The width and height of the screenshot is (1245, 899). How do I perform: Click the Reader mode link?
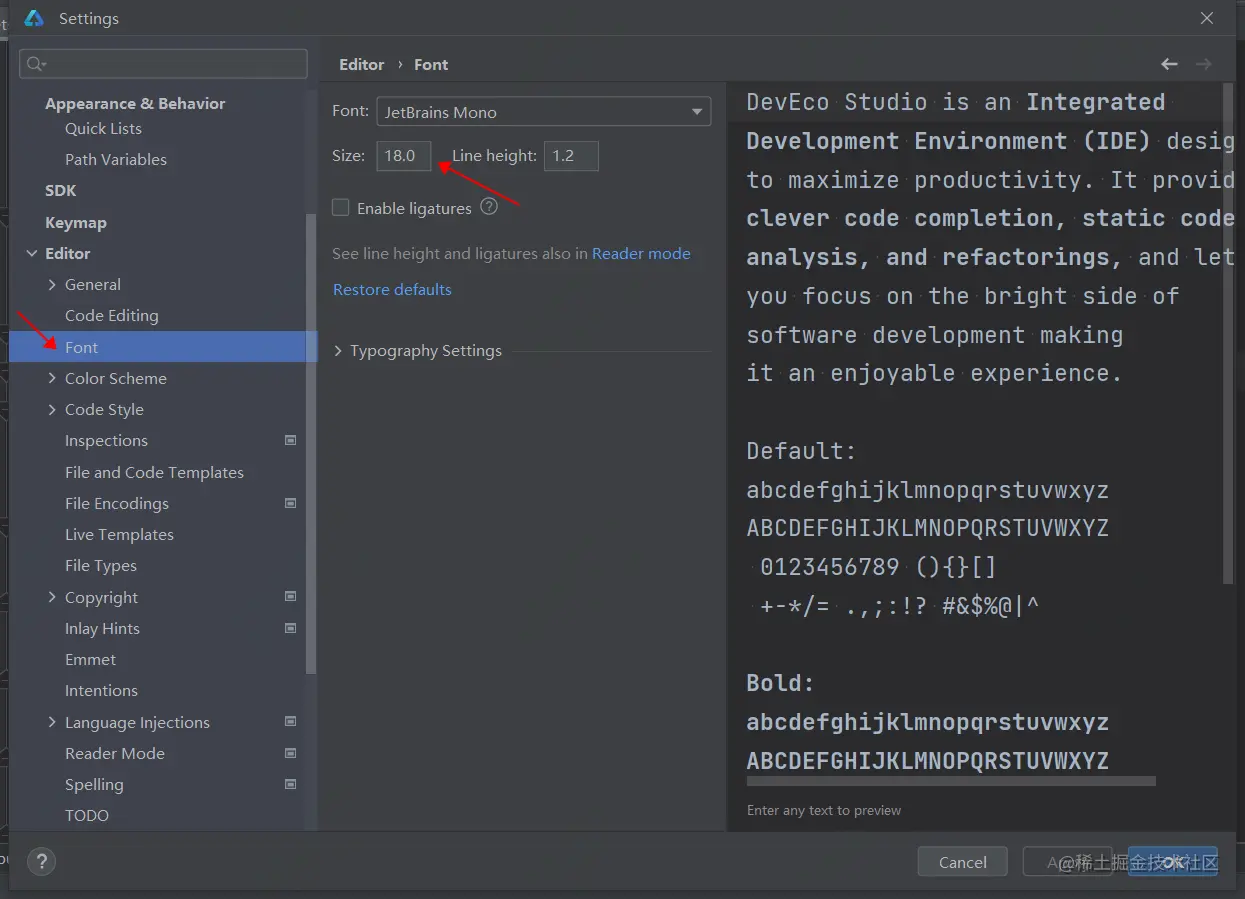(x=641, y=253)
